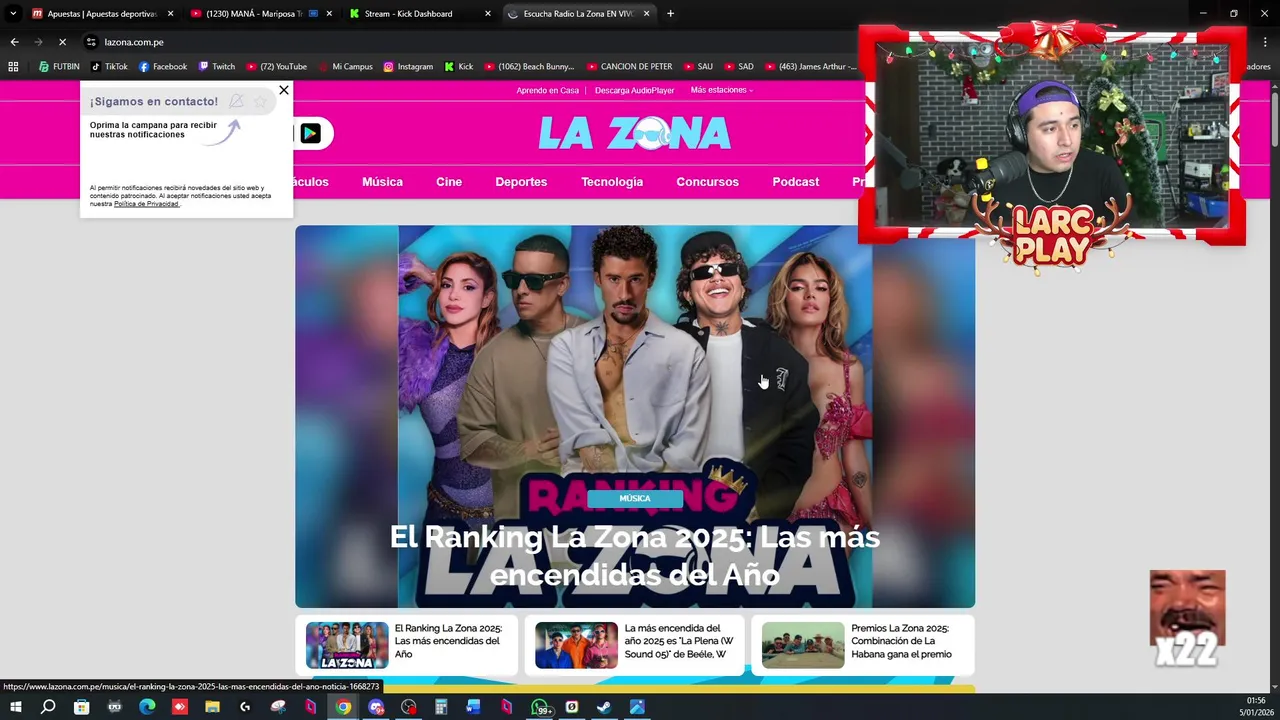Click the star icon in the notification popup

point(261,101)
